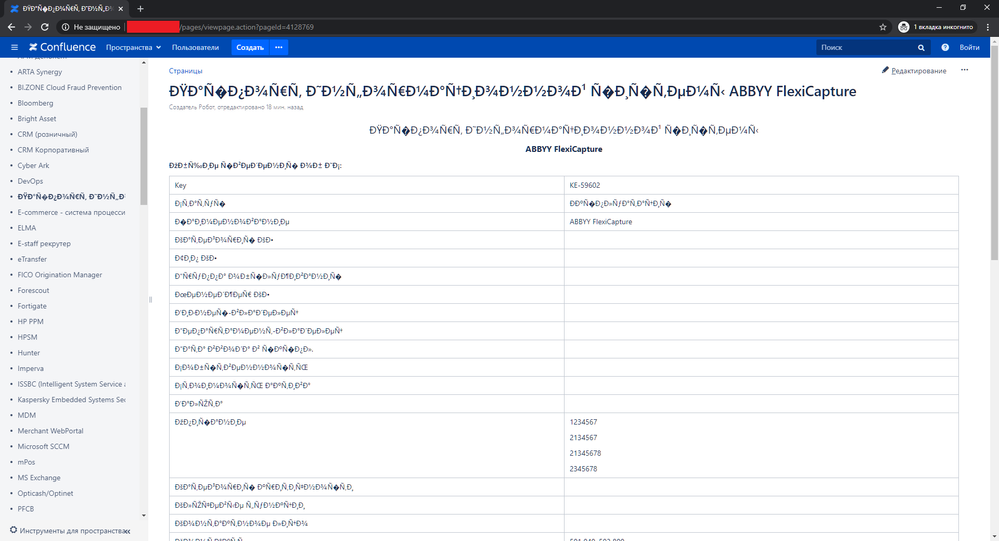Open Bright Asset sidebar page
This screenshot has width=999, height=541.
(36, 119)
